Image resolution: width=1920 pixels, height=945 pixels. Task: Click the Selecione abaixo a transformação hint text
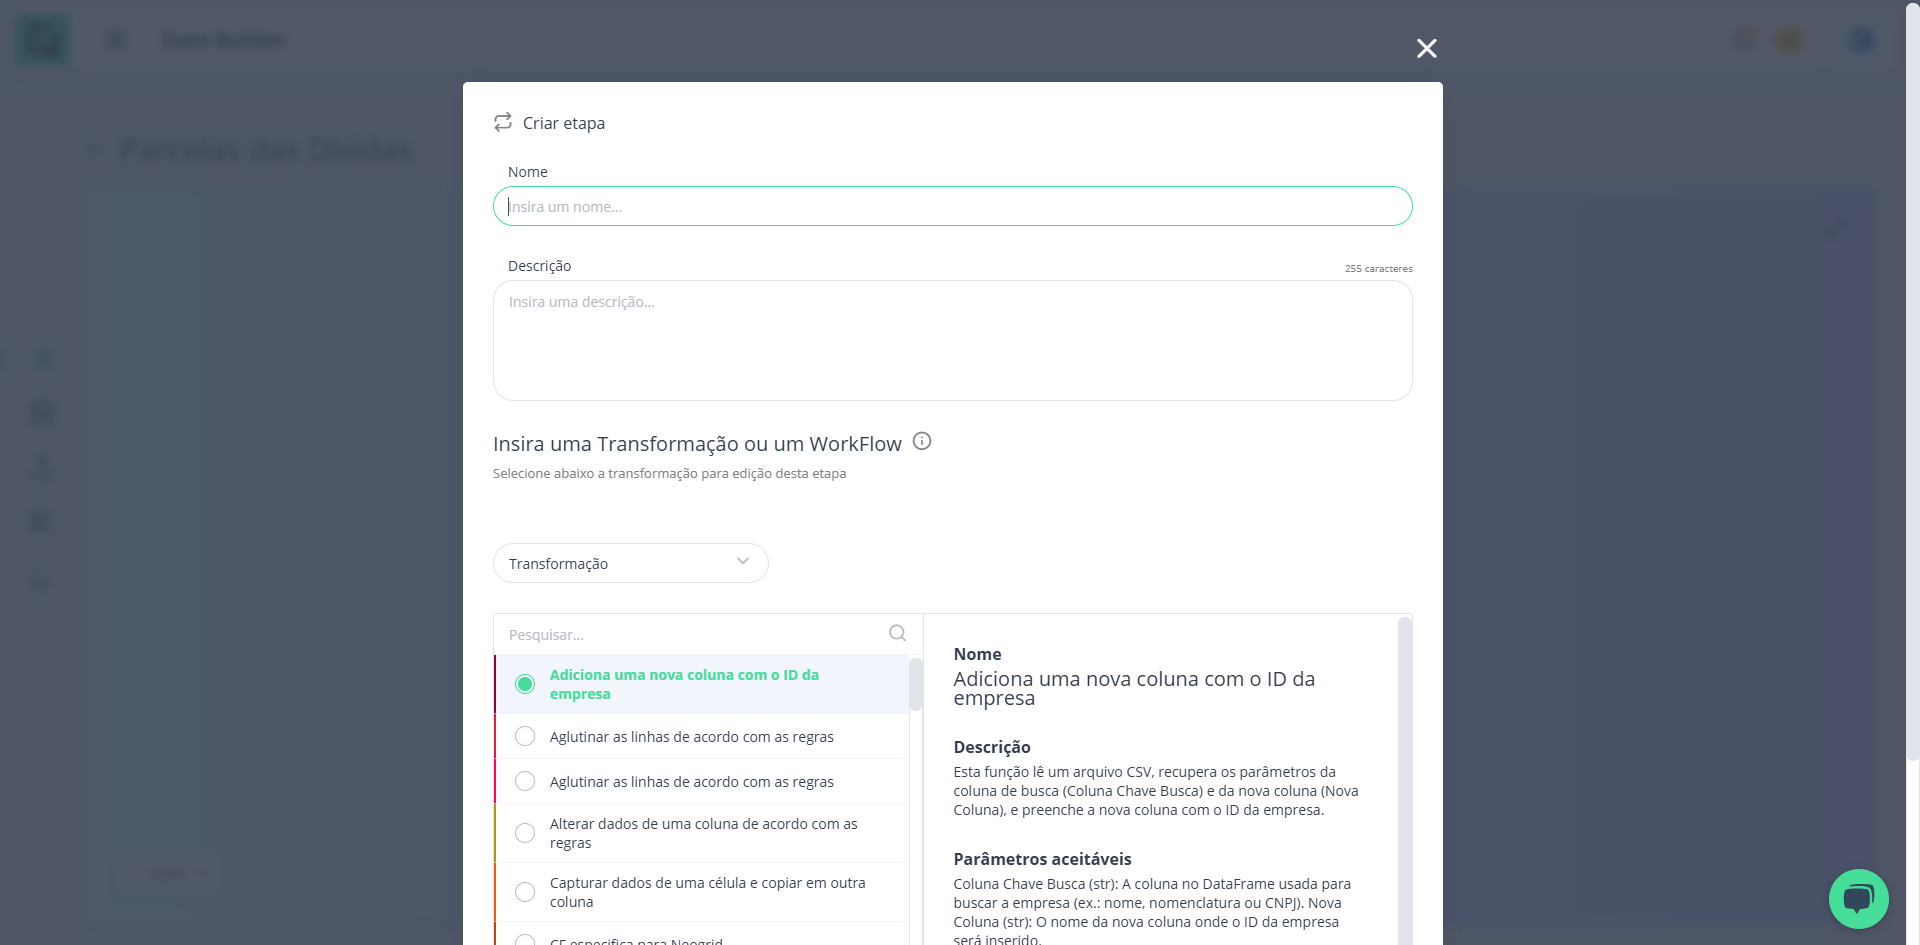tap(669, 473)
